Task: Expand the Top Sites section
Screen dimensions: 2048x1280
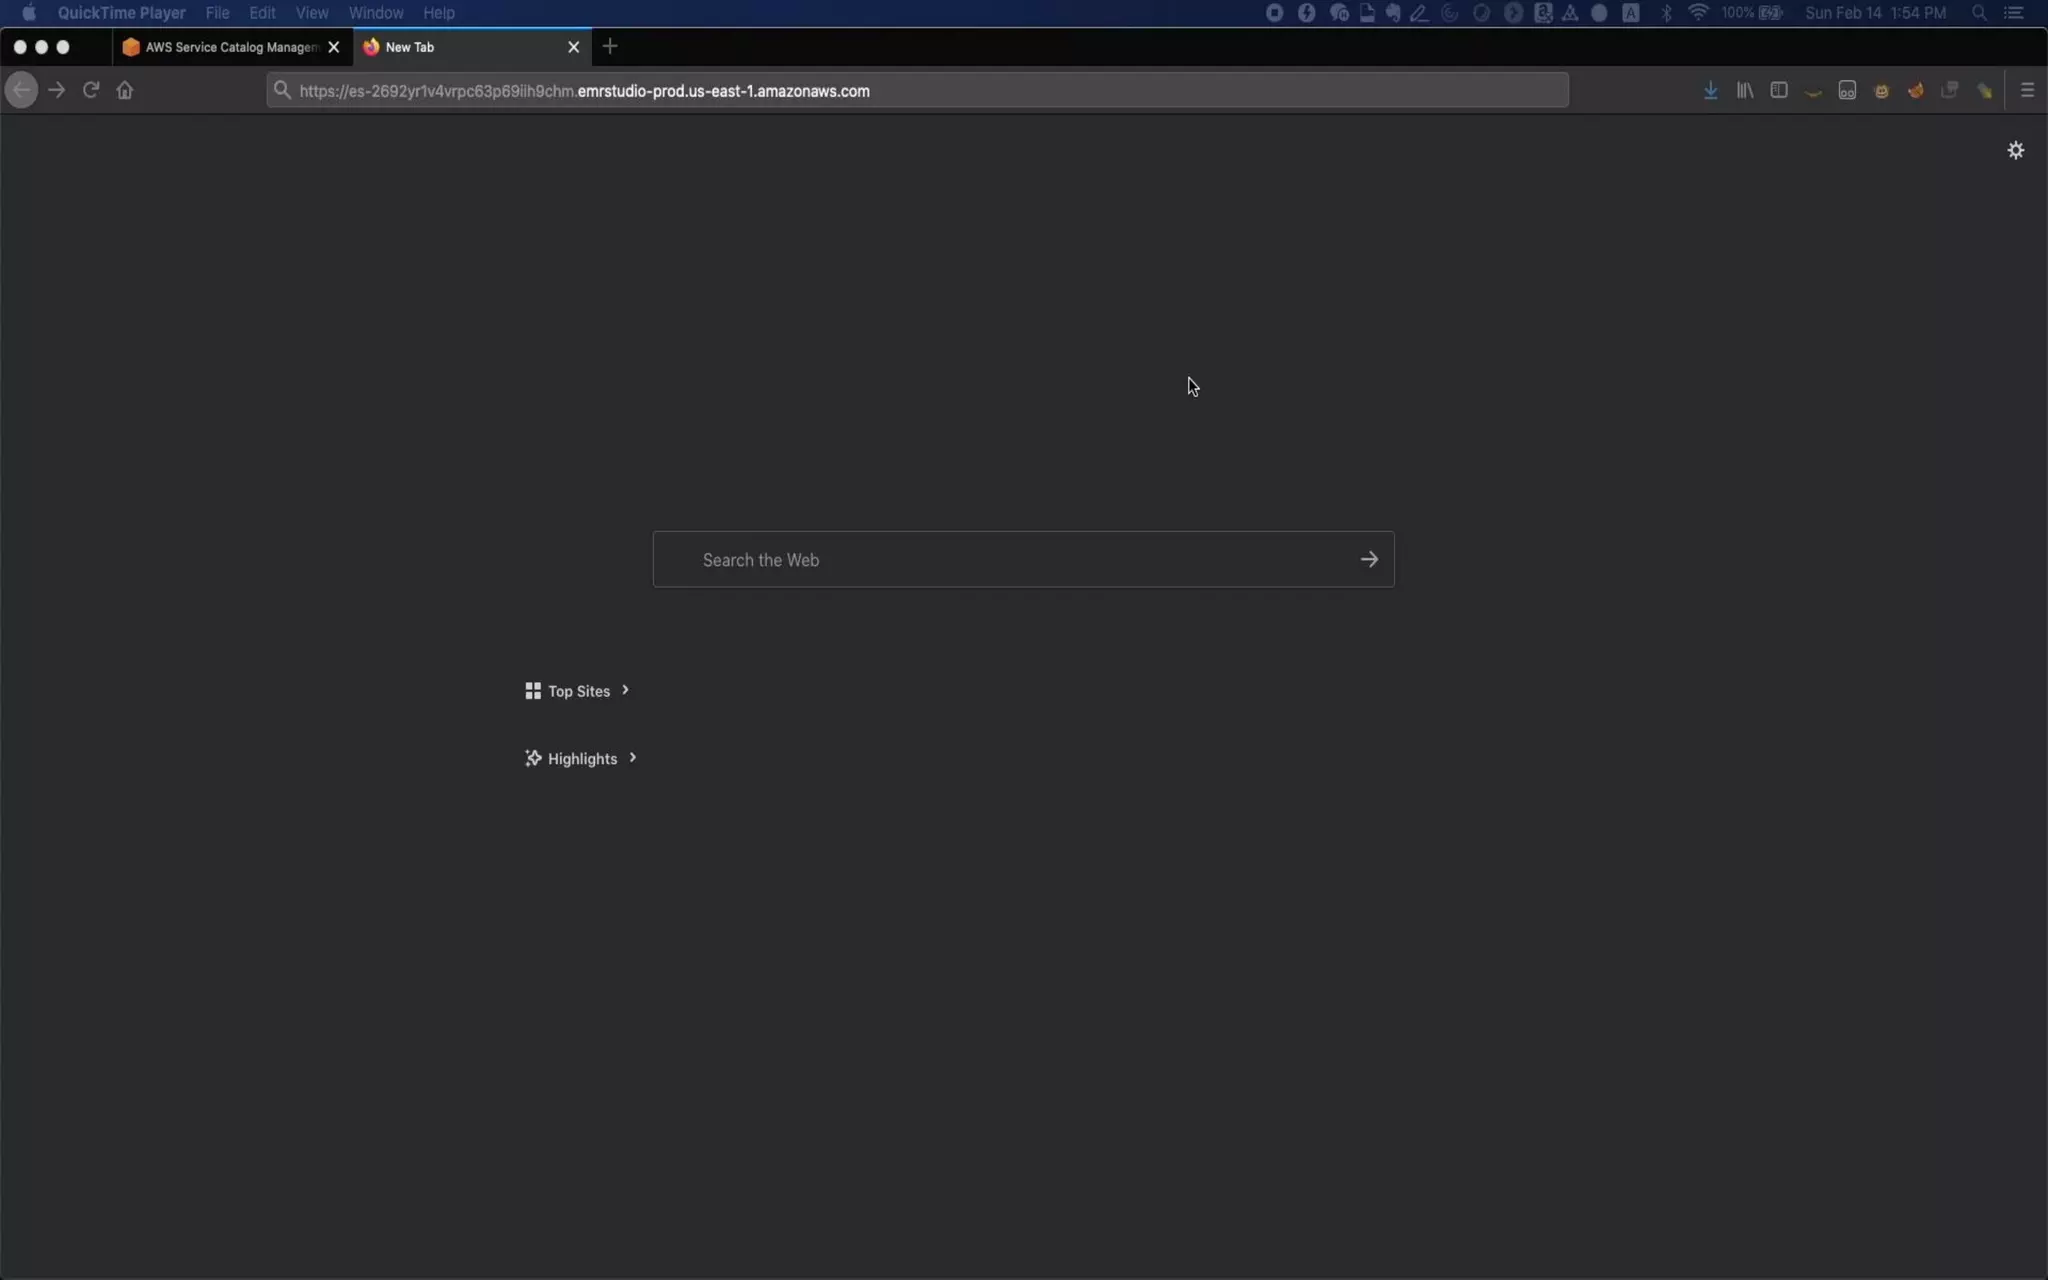Action: [578, 691]
